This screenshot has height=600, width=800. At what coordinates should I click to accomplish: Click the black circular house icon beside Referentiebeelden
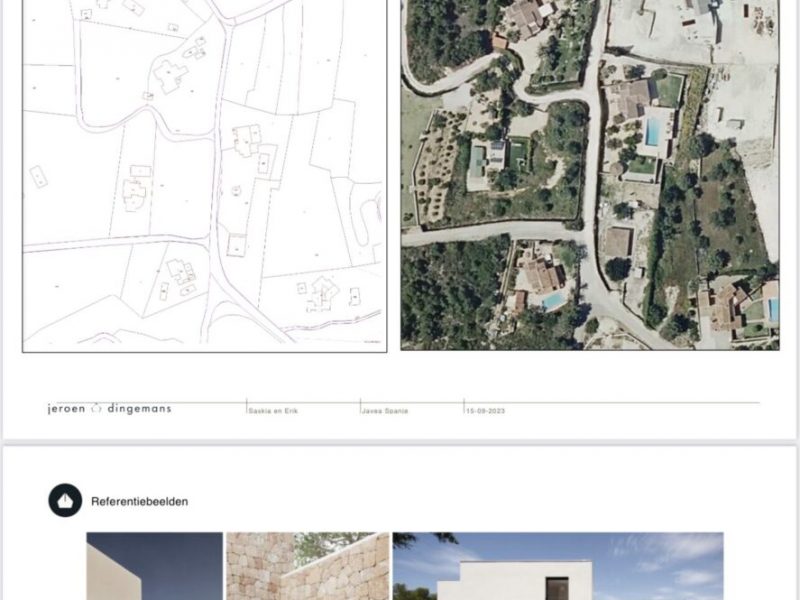[x=65, y=500]
